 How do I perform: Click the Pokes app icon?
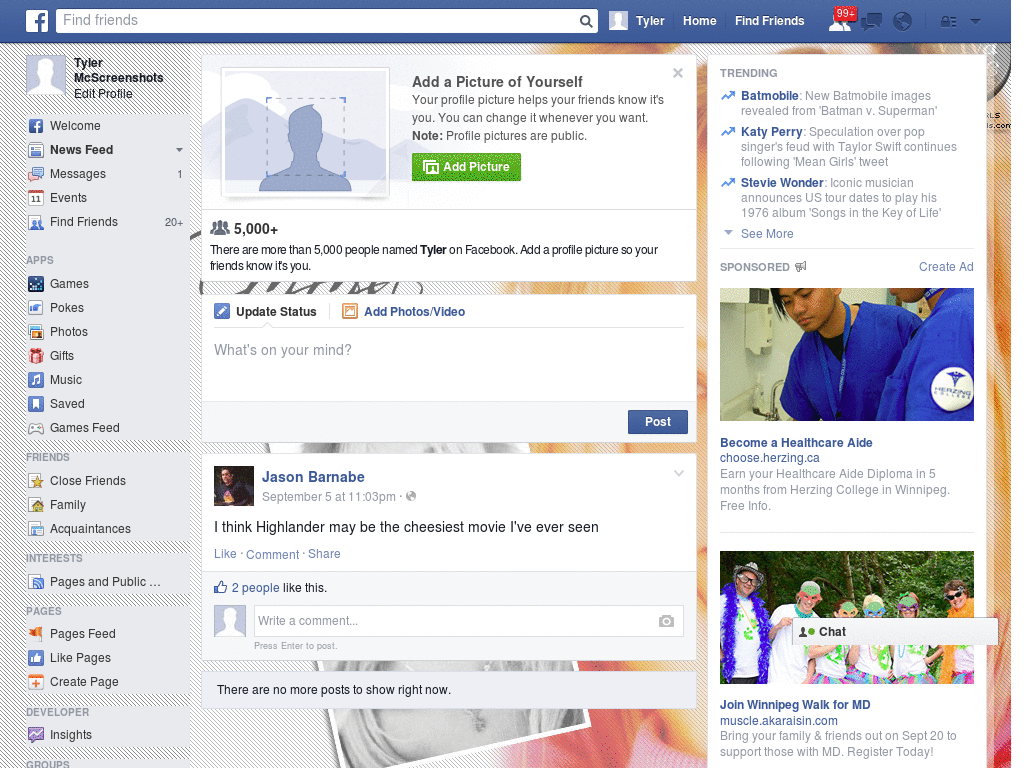pyautogui.click(x=36, y=308)
